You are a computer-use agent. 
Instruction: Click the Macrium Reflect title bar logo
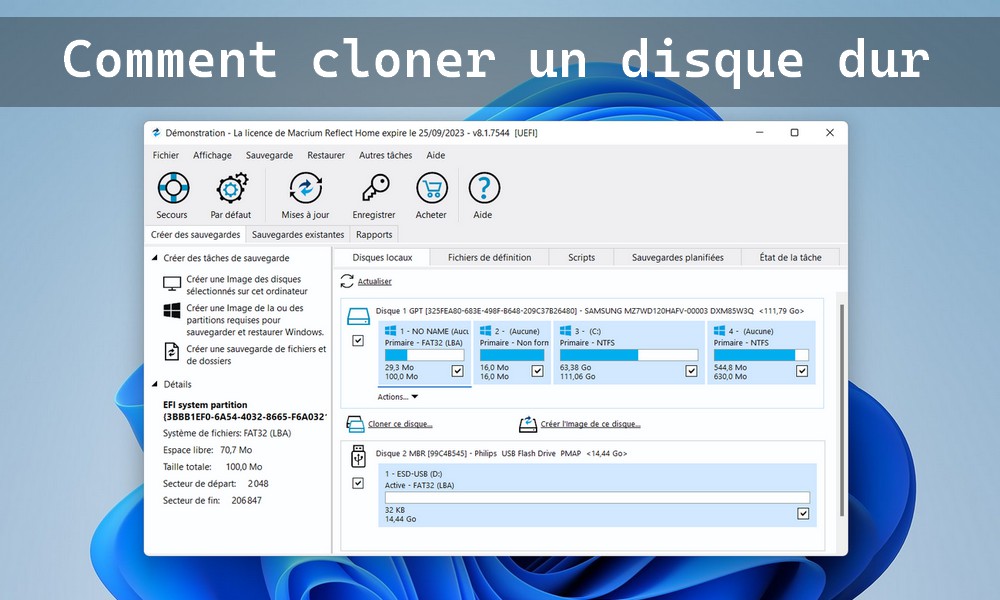coord(156,133)
